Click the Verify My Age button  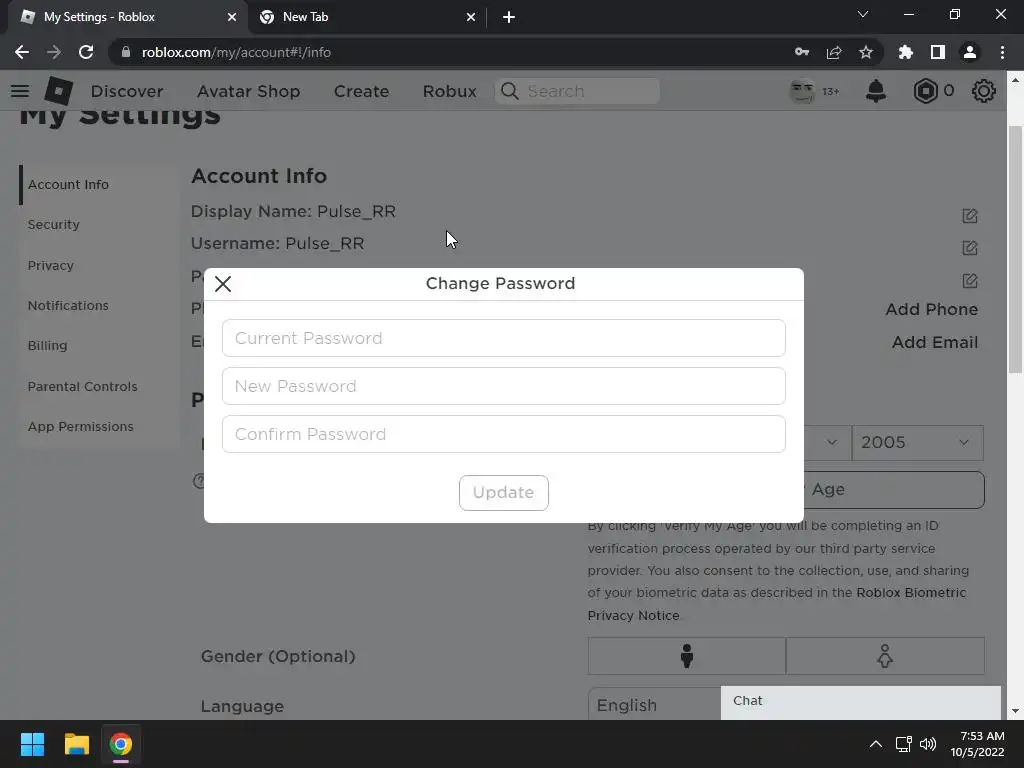(x=893, y=490)
